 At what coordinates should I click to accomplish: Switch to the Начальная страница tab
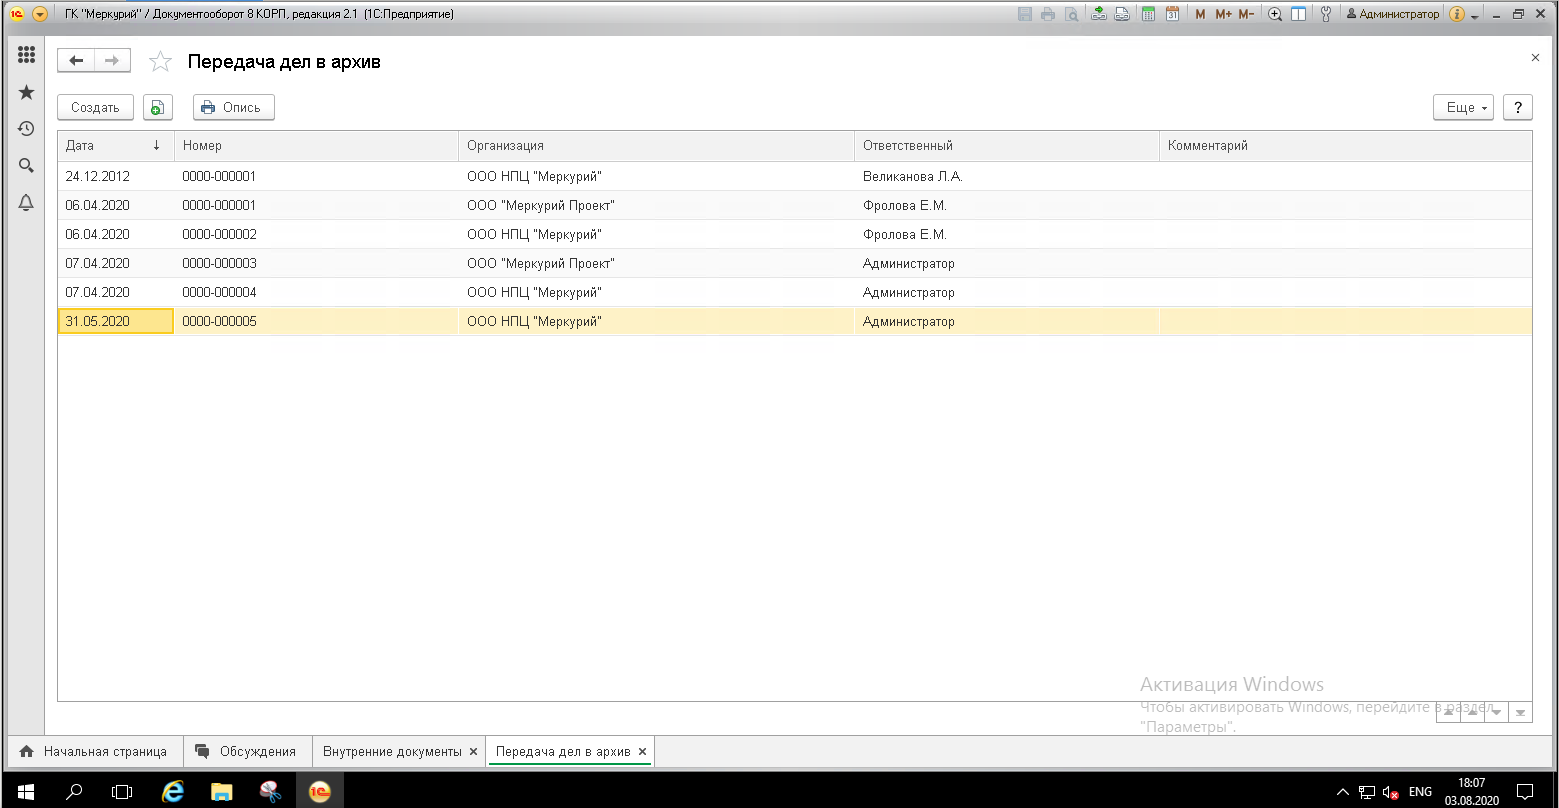click(x=94, y=751)
